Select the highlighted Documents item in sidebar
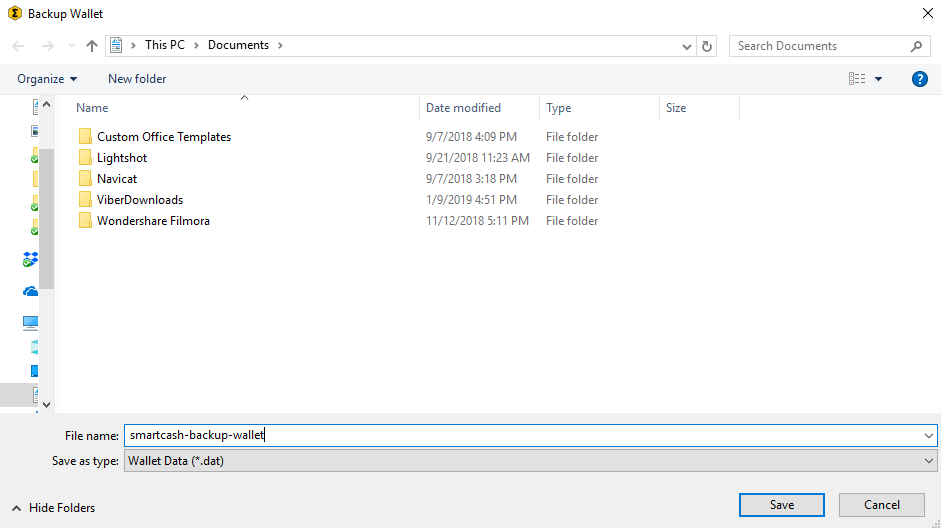This screenshot has width=941, height=528. [x=19, y=394]
